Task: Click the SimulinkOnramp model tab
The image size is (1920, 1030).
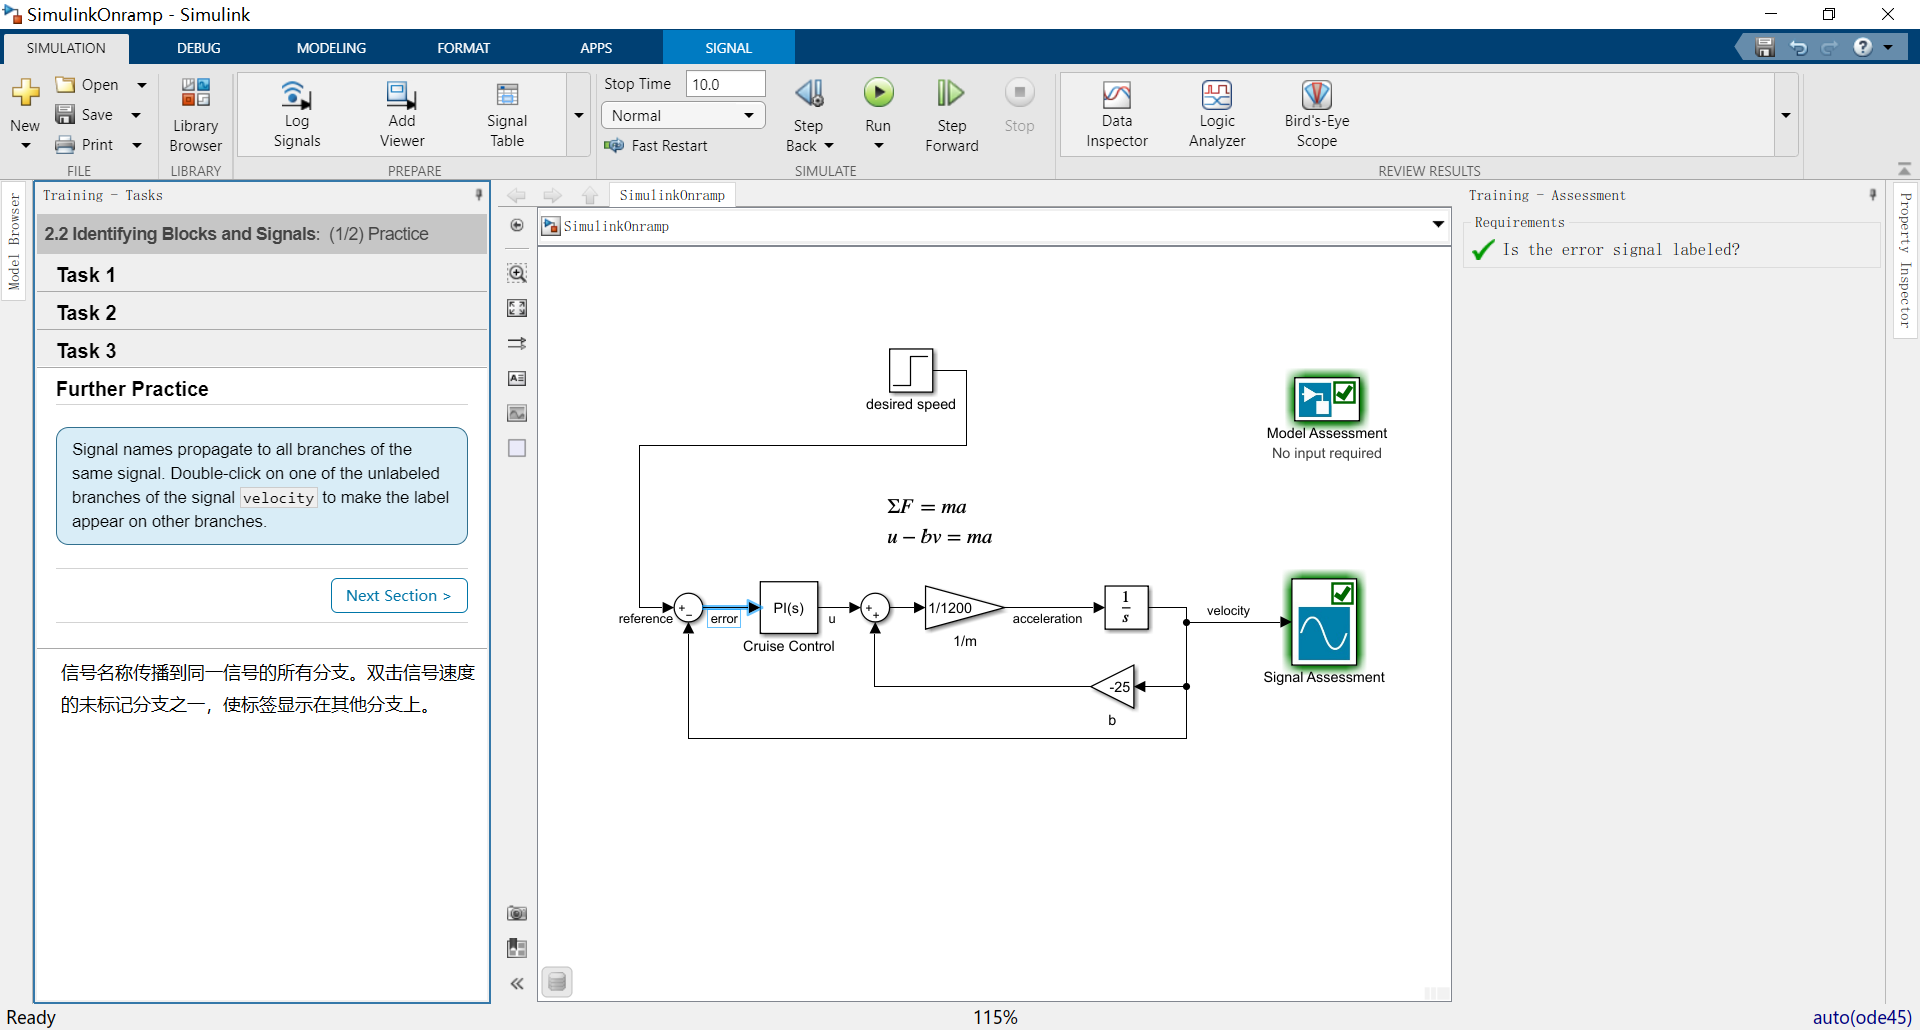Action: [672, 195]
